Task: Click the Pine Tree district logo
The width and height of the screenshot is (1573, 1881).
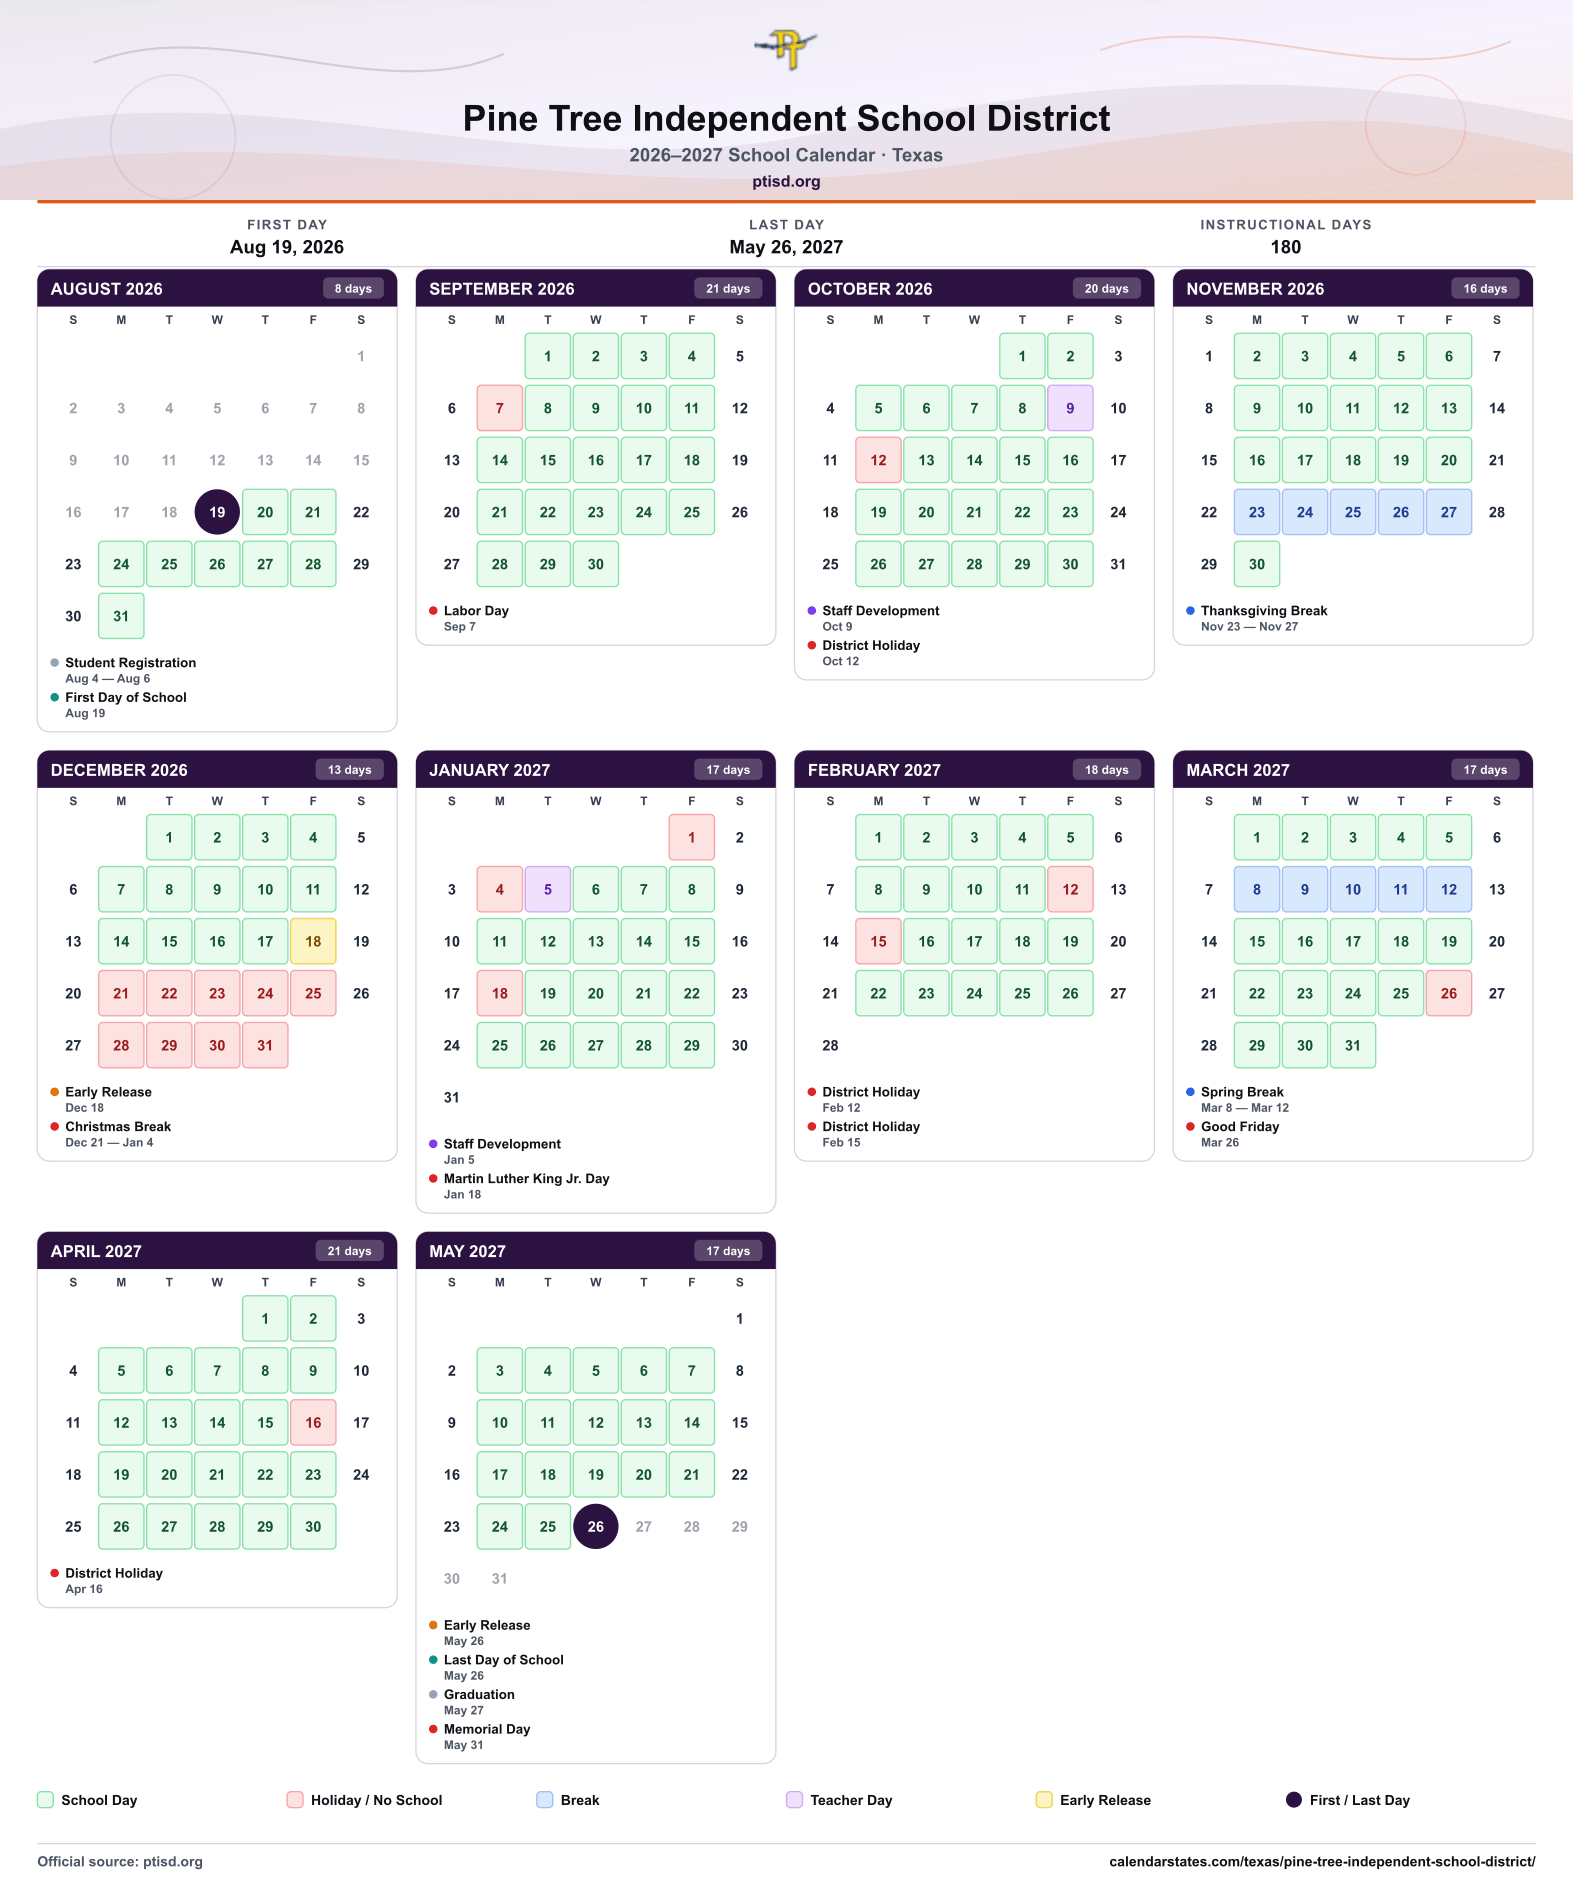Action: coord(786,48)
